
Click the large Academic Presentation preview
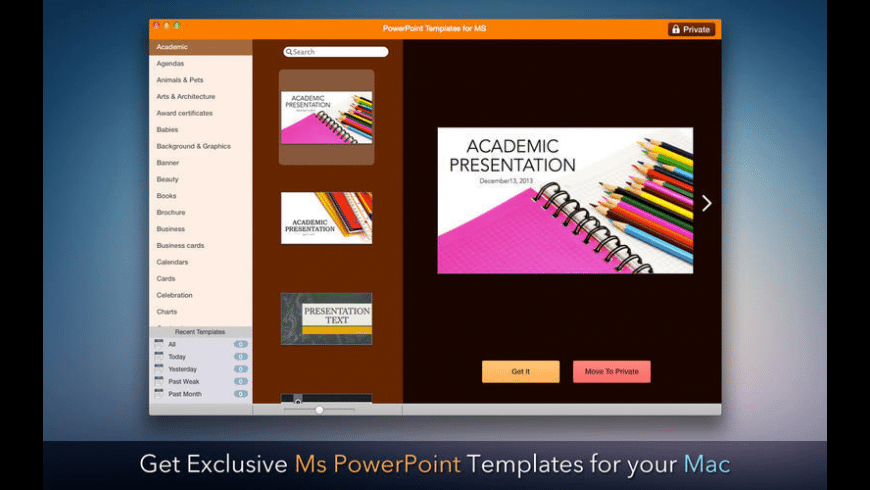565,200
